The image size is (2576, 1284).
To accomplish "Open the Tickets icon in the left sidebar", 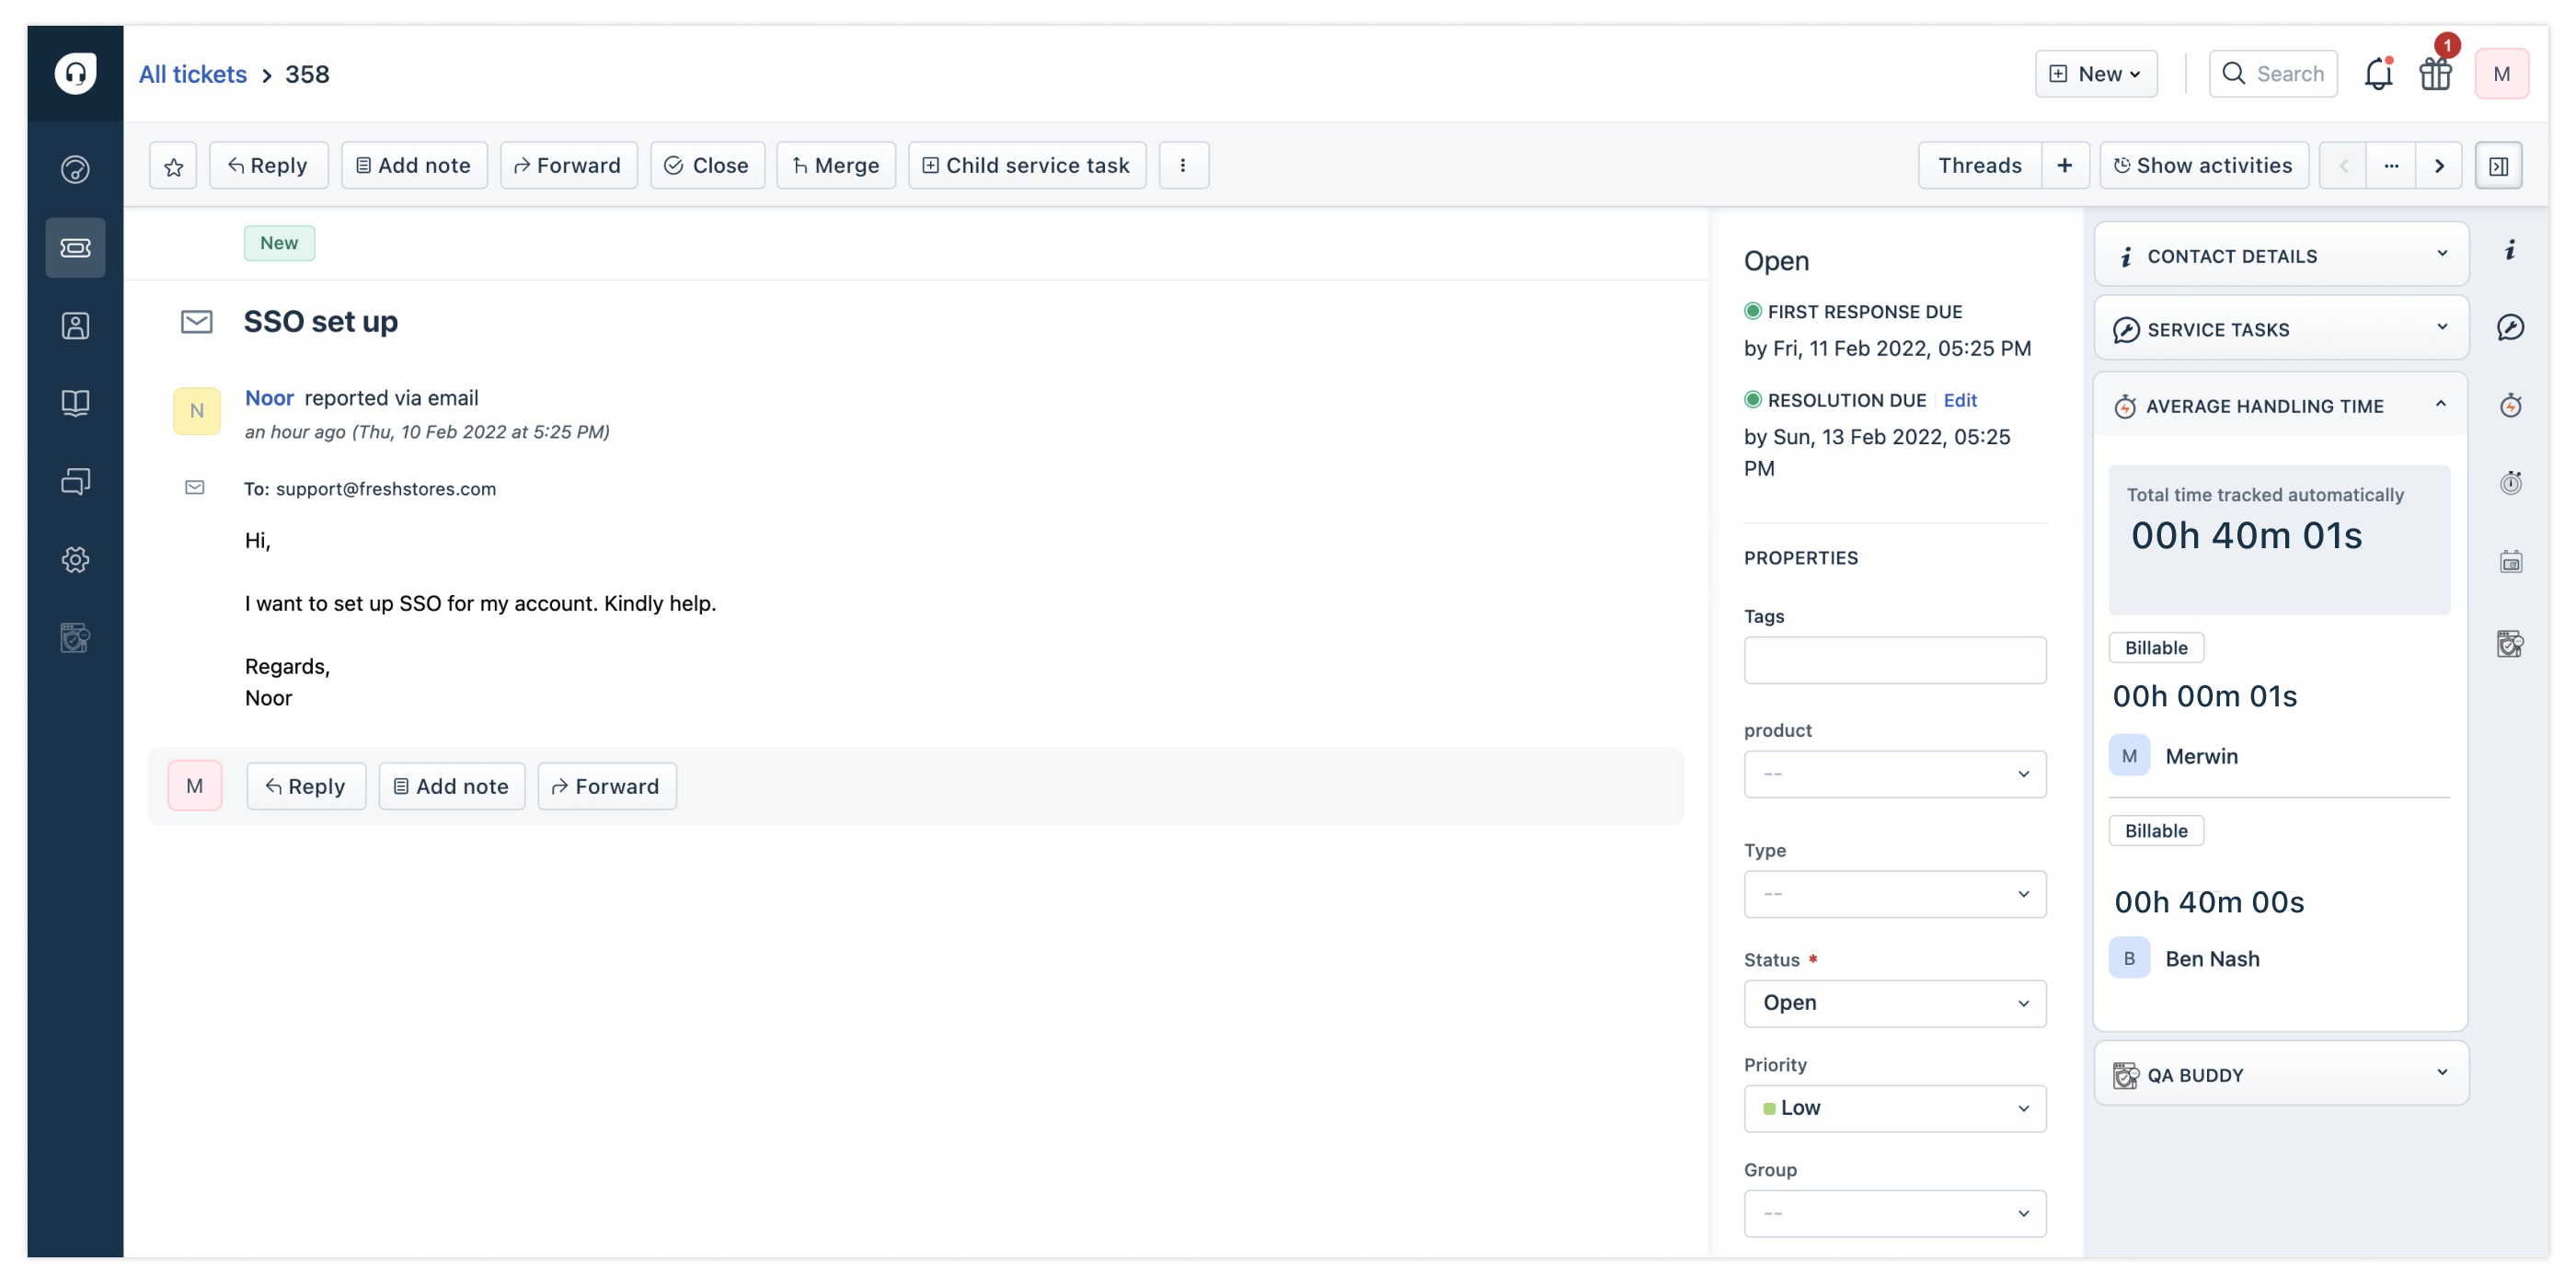I will pos(75,247).
